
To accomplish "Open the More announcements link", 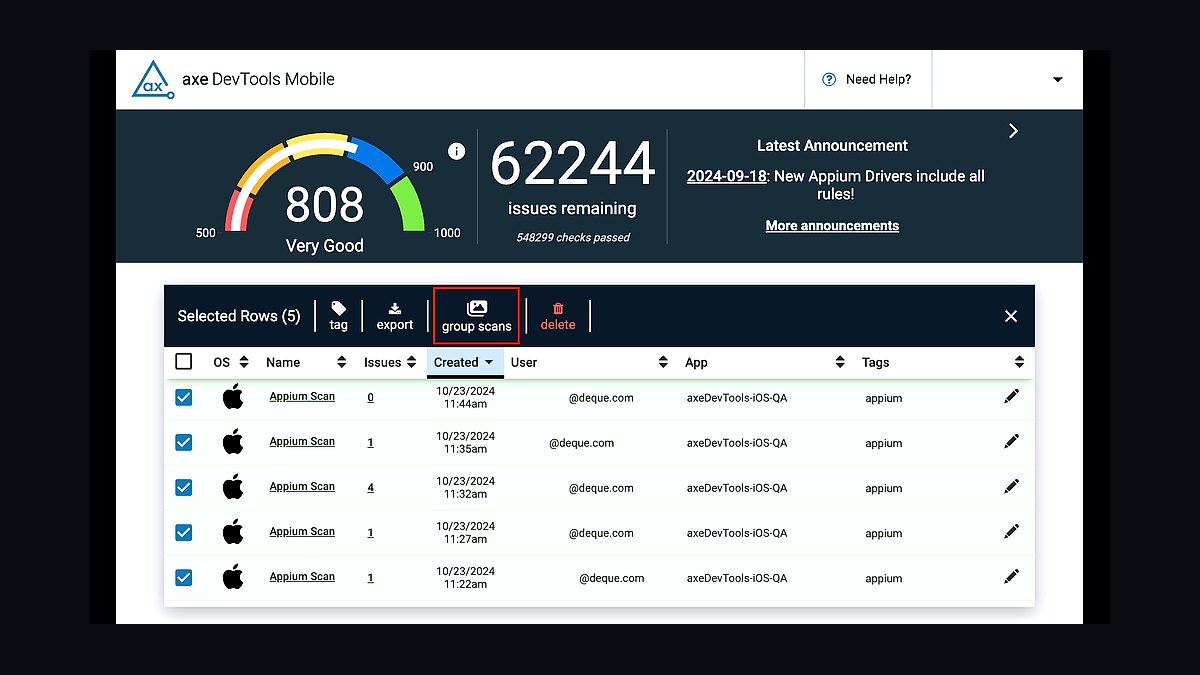I will pos(832,226).
